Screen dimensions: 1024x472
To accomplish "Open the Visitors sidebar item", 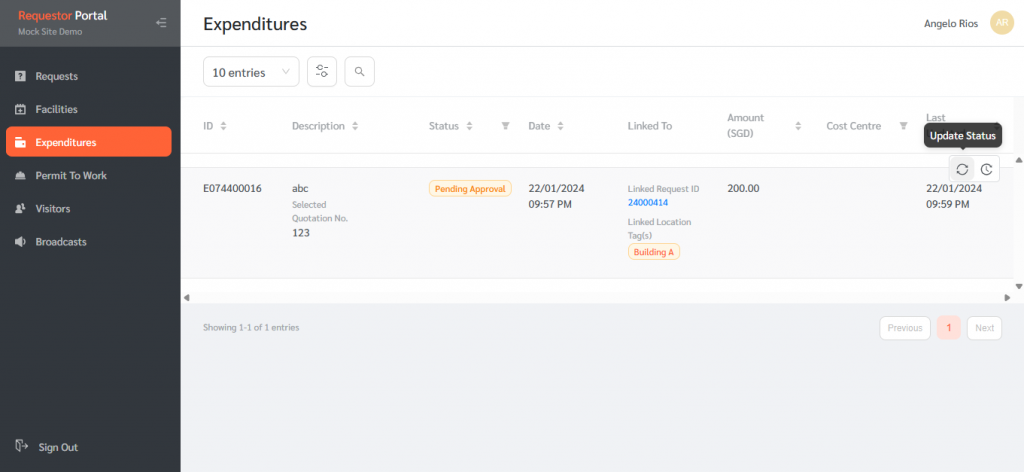I will point(52,208).
